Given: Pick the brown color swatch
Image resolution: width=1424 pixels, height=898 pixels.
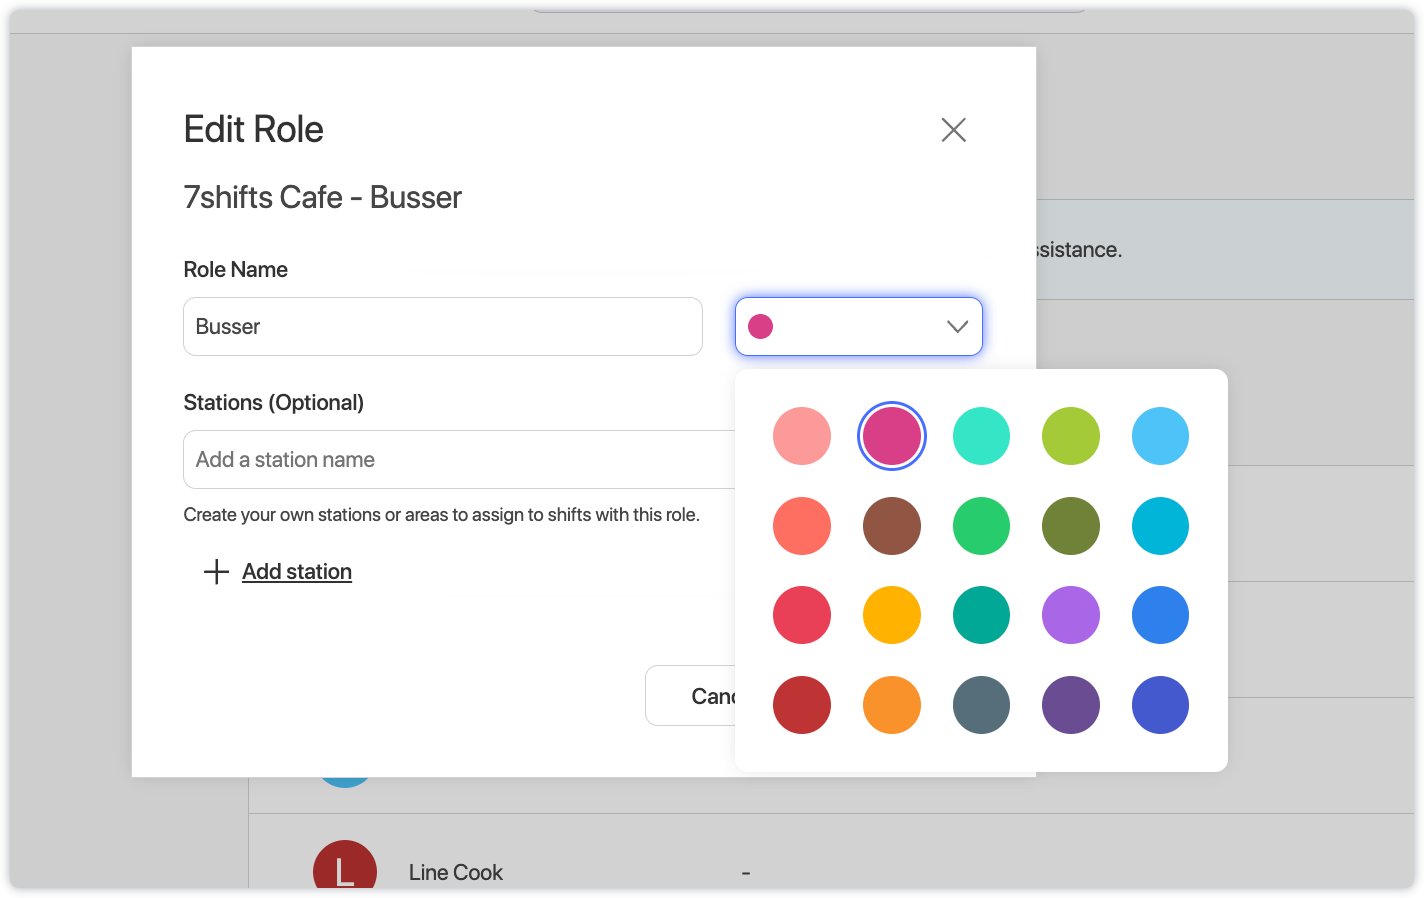Looking at the screenshot, I should (891, 526).
